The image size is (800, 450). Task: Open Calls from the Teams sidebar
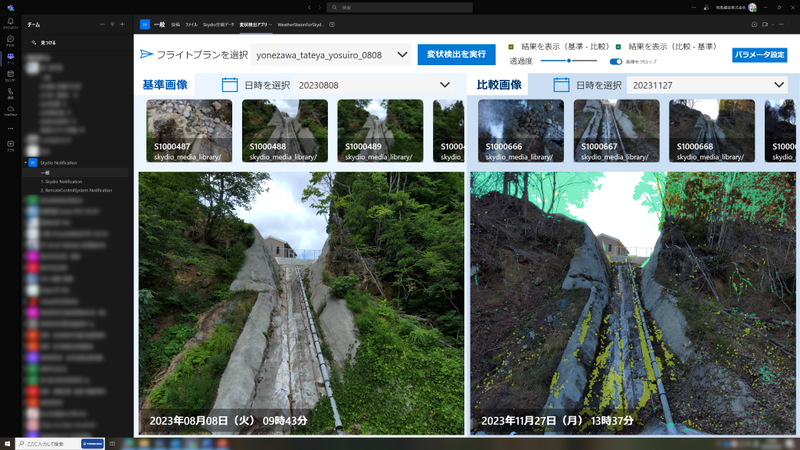pyautogui.click(x=10, y=92)
